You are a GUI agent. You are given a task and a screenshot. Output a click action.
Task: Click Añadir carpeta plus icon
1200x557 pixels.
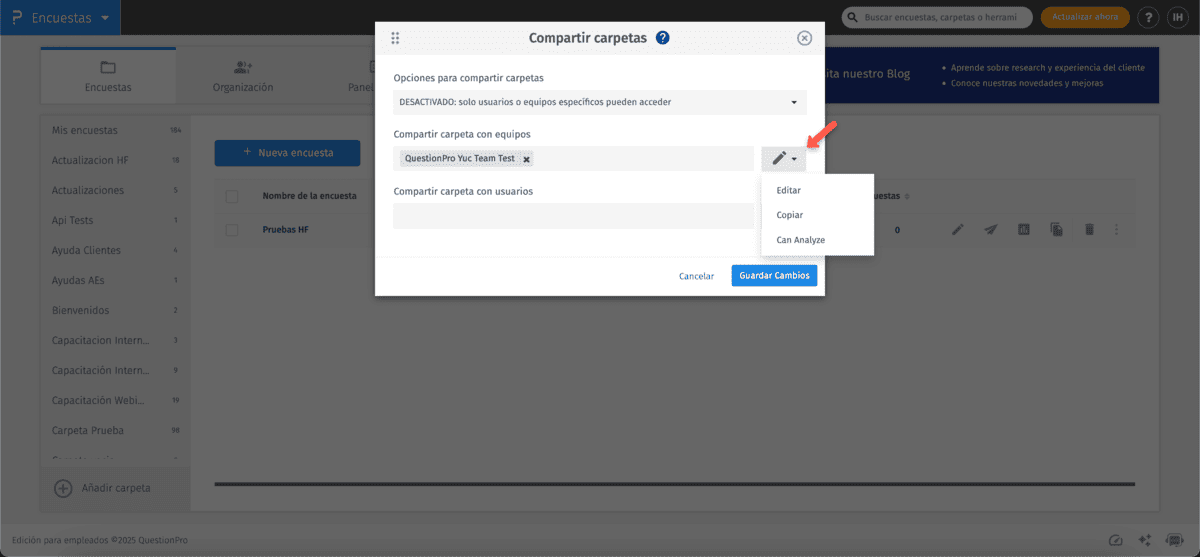click(63, 488)
